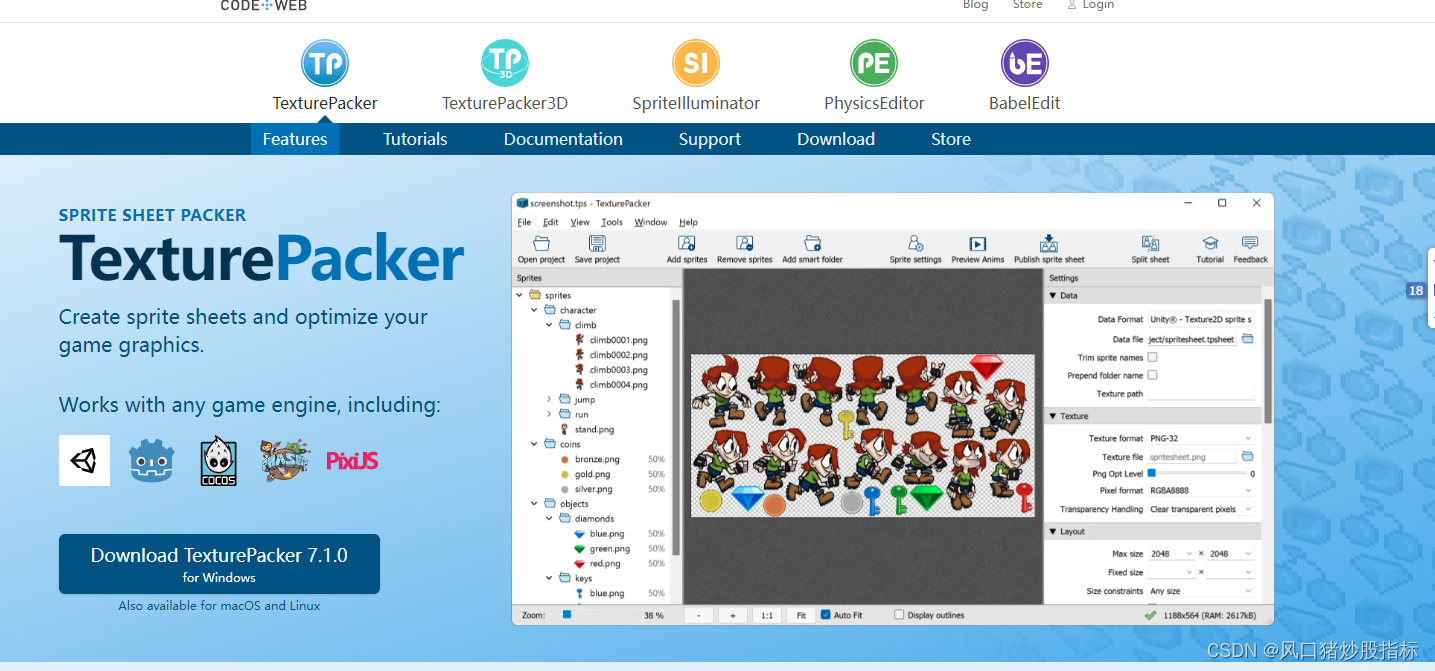
Task: Click Add smart folder toolbar icon
Action: coord(812,243)
